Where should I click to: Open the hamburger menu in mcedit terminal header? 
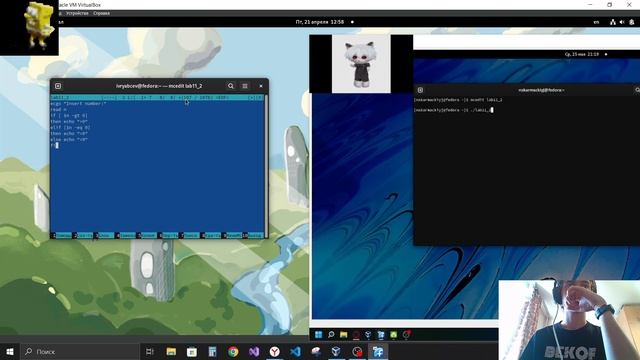pos(245,86)
